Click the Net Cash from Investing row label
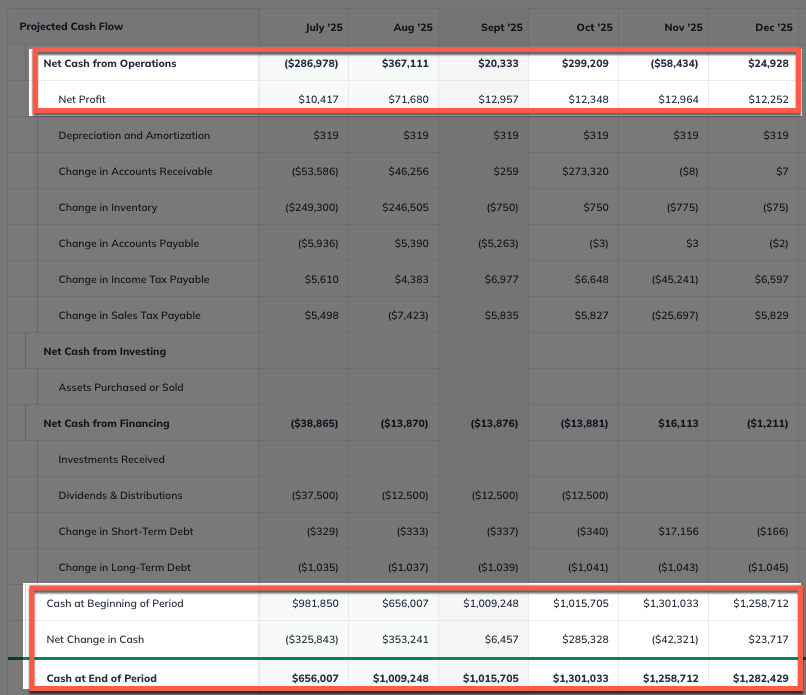Viewport: 806px width, 695px height. tap(105, 351)
